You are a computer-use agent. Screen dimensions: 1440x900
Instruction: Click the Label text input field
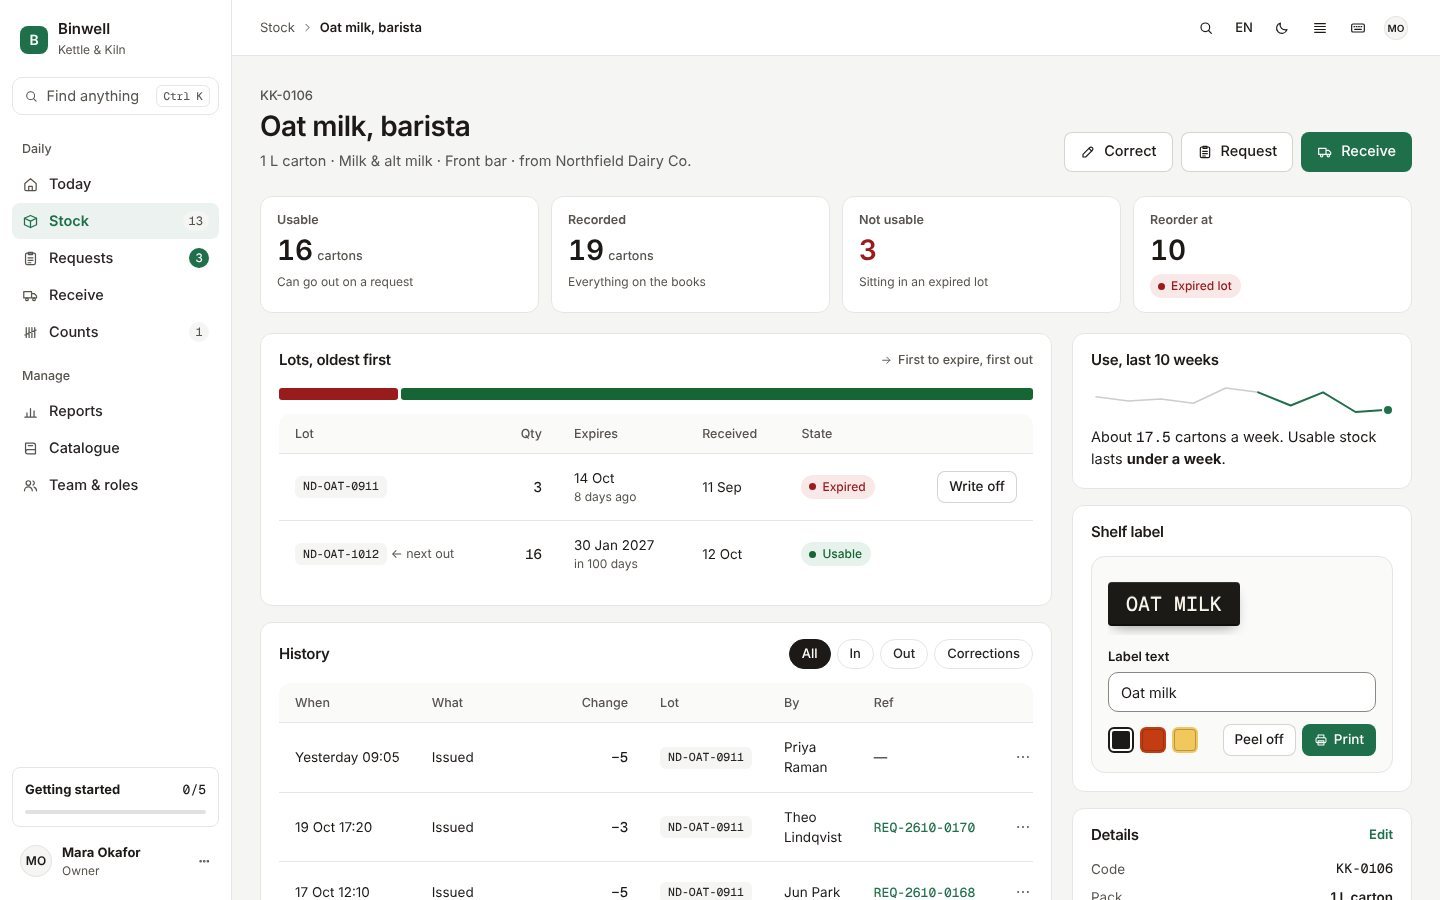point(1241,692)
